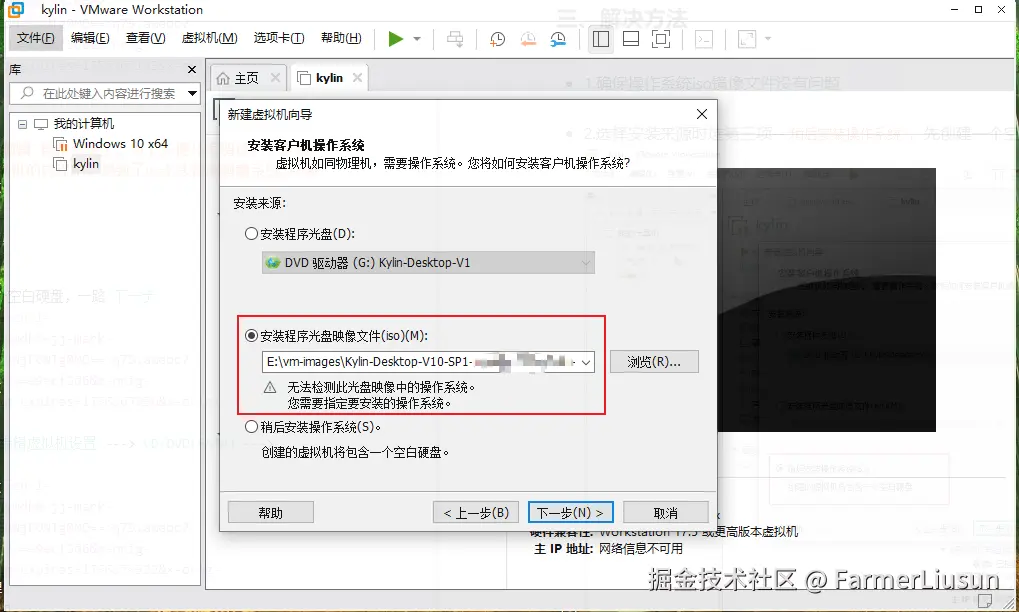Select 稍后安装操作系统(S) radio option
The width and height of the screenshot is (1019, 612).
tap(252, 427)
